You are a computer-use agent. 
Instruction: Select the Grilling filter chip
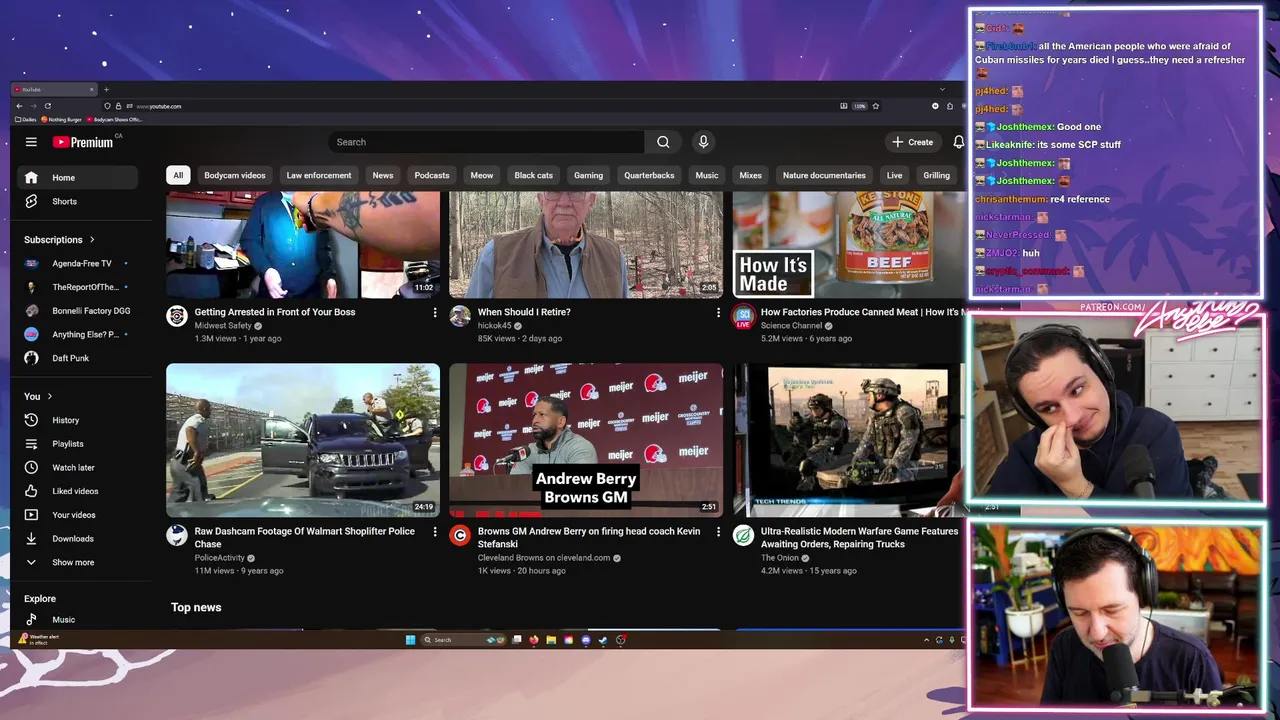pyautogui.click(x=937, y=175)
